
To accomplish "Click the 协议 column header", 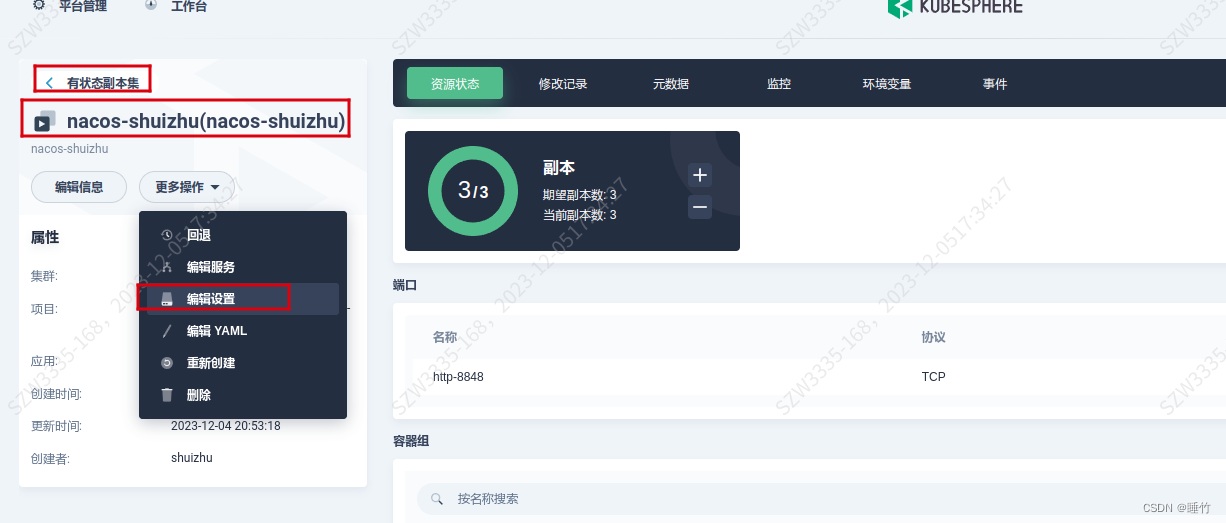I will tap(933, 337).
